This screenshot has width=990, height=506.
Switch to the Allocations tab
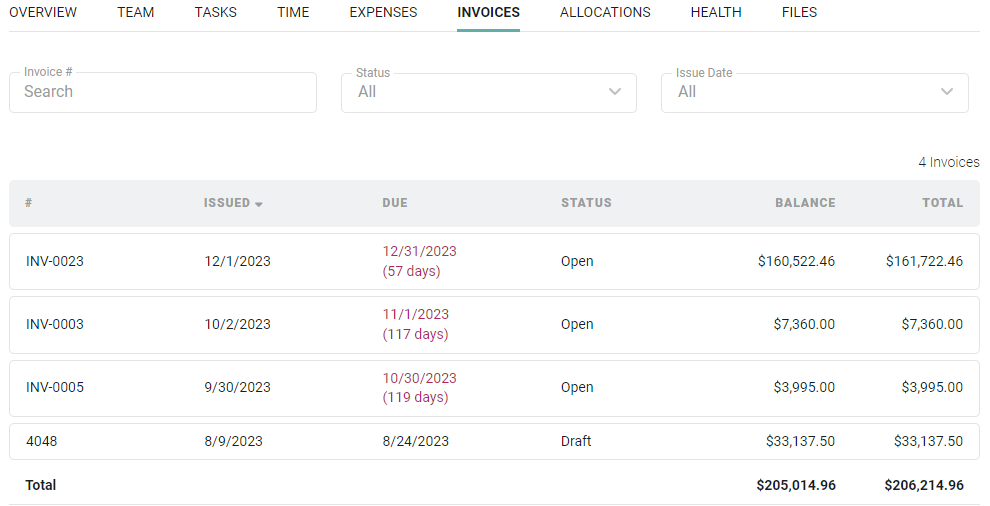pyautogui.click(x=605, y=12)
